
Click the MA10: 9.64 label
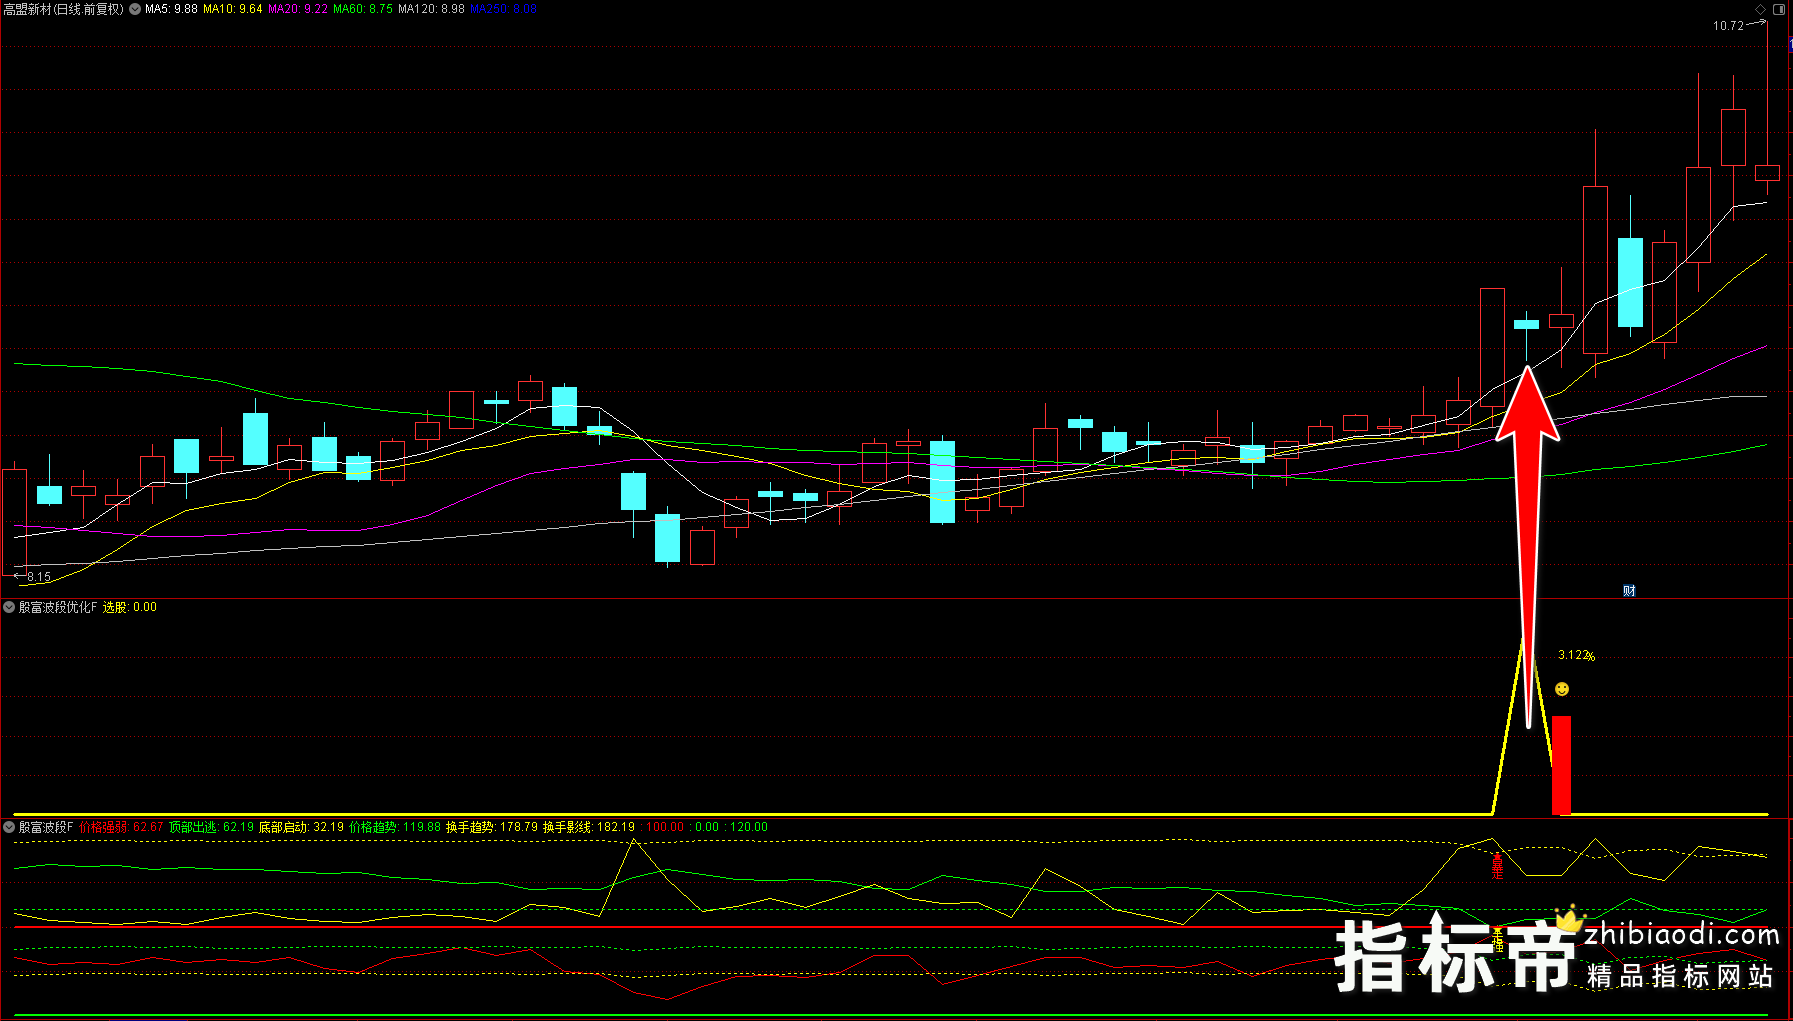pos(232,9)
